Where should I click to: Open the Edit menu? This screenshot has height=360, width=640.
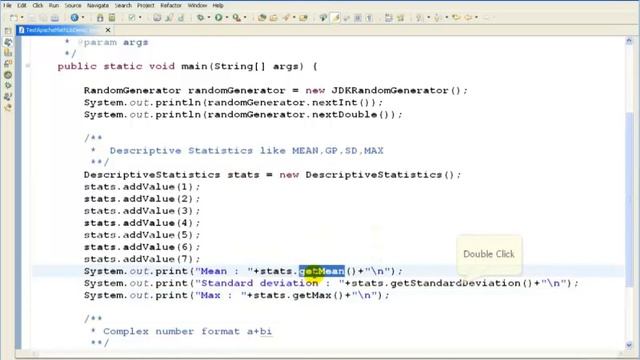[x=22, y=5]
